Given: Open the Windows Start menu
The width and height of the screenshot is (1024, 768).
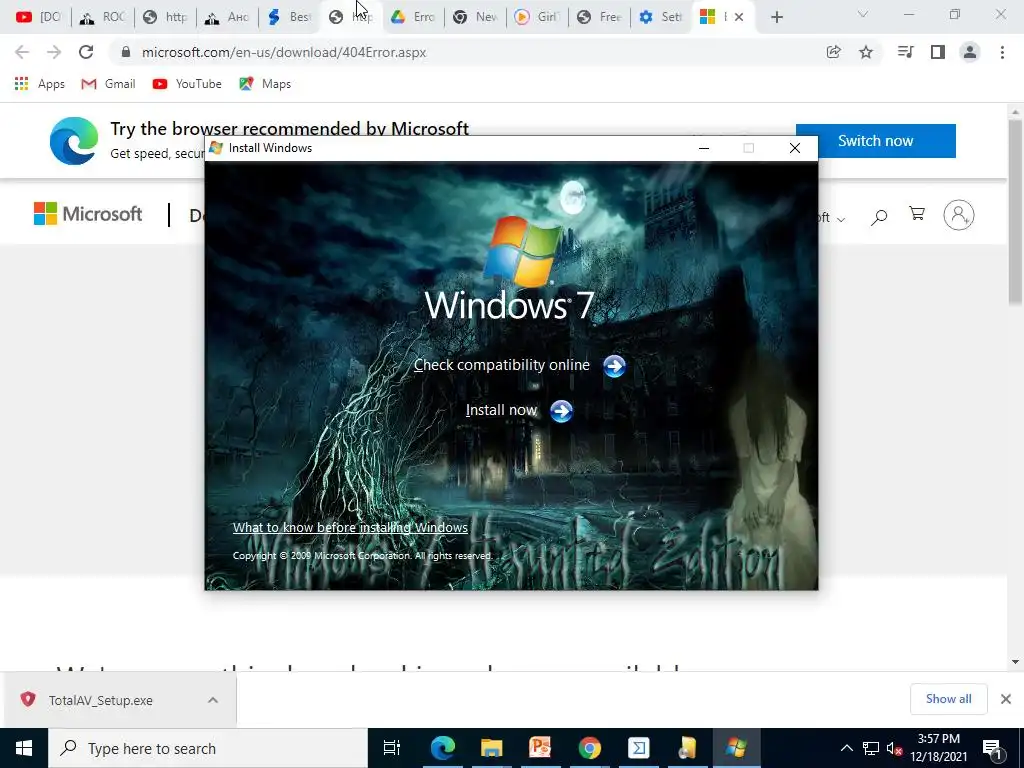Looking at the screenshot, I should pyautogui.click(x=24, y=748).
